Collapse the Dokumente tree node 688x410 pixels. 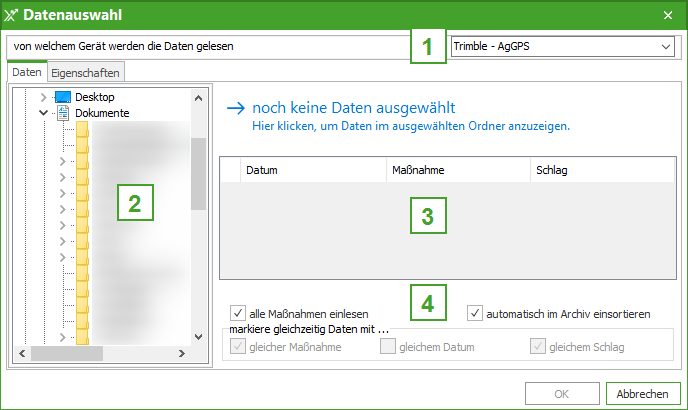tap(43, 113)
